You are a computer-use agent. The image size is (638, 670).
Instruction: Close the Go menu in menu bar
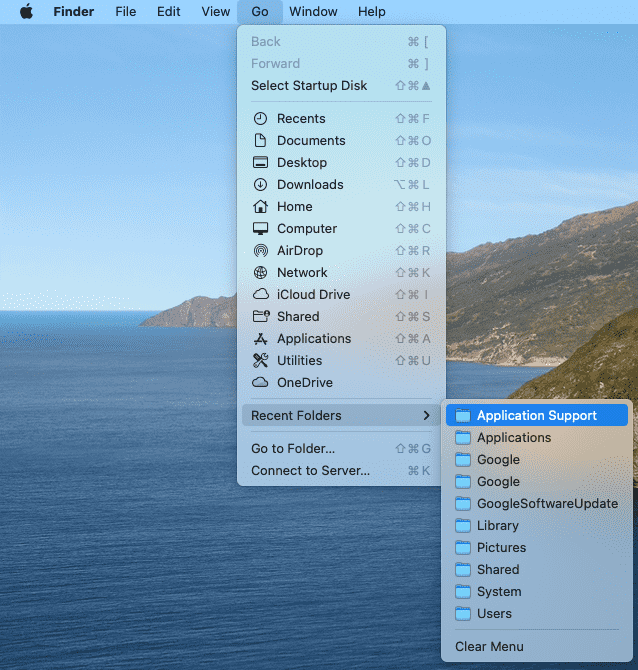pos(260,12)
